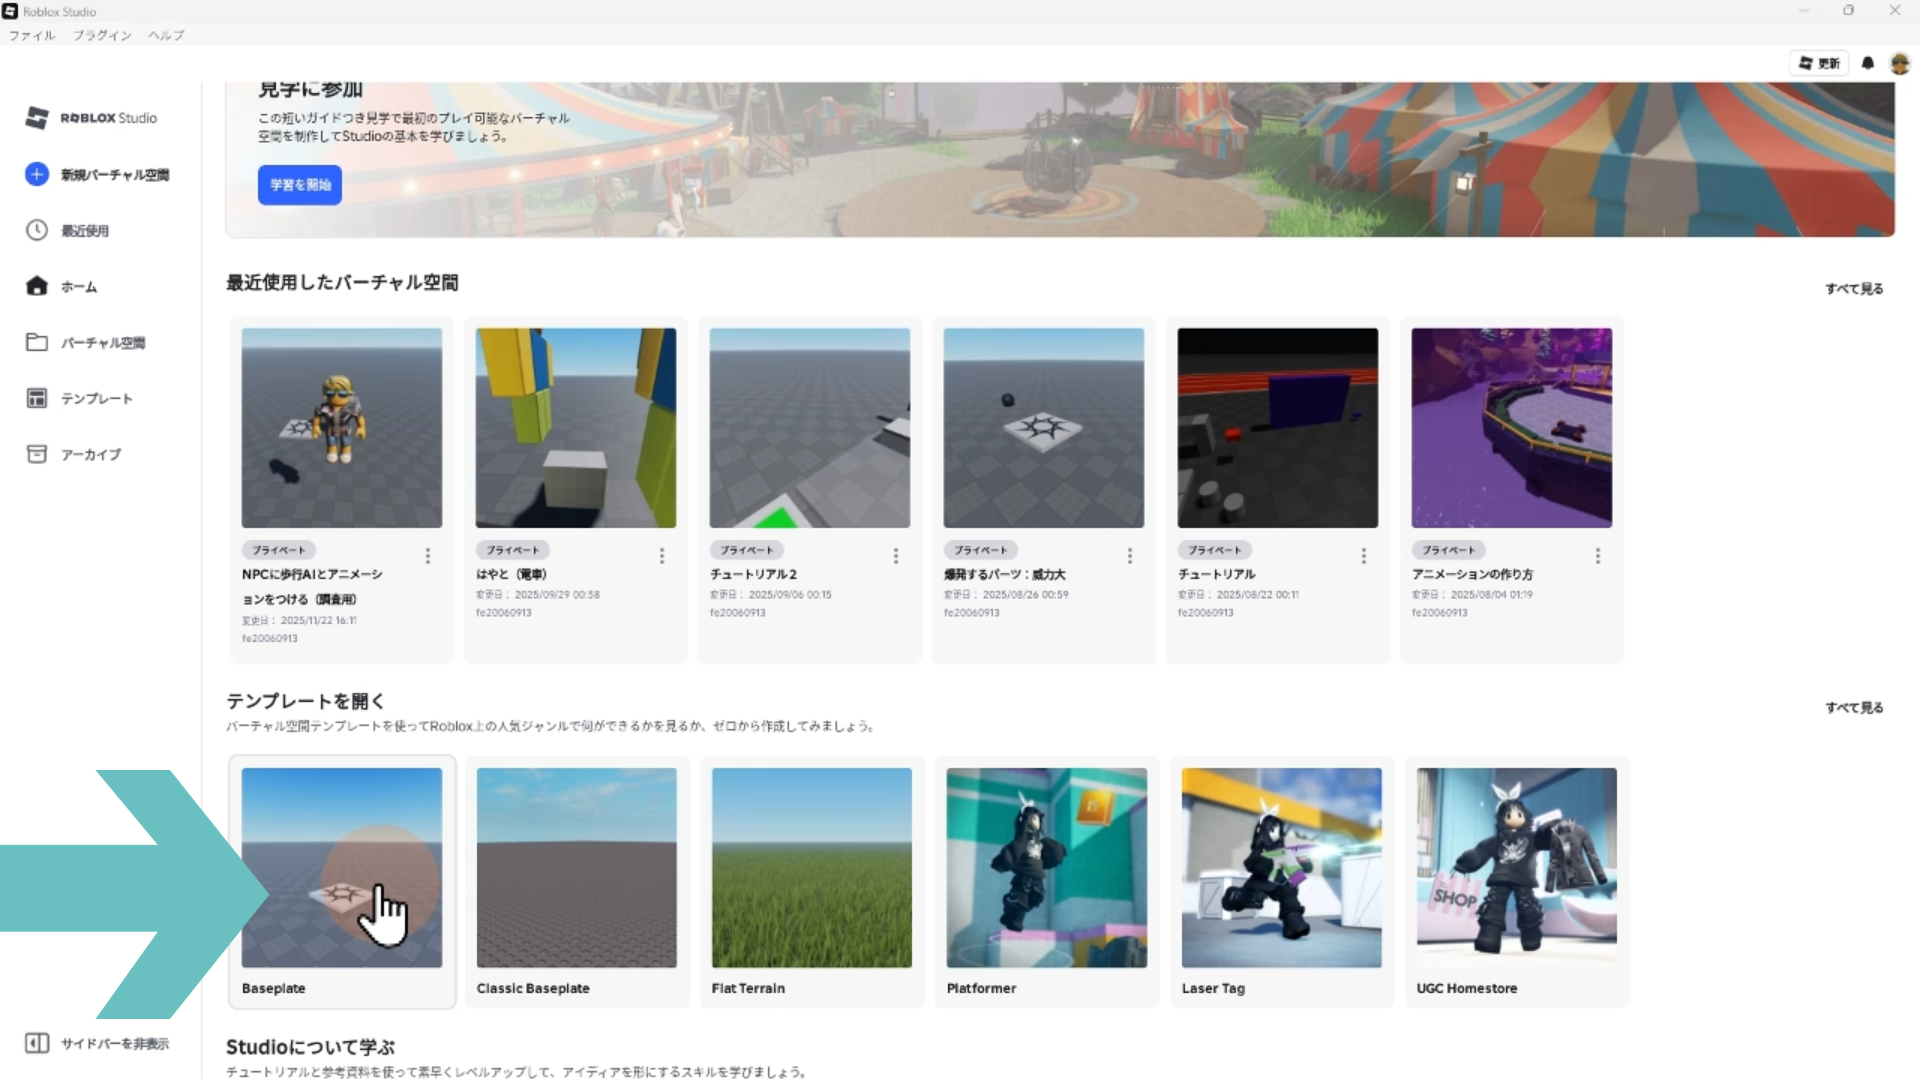Open three-dot menu for アニメーションの作り方
This screenshot has height=1080, width=1920.
pos(1598,556)
